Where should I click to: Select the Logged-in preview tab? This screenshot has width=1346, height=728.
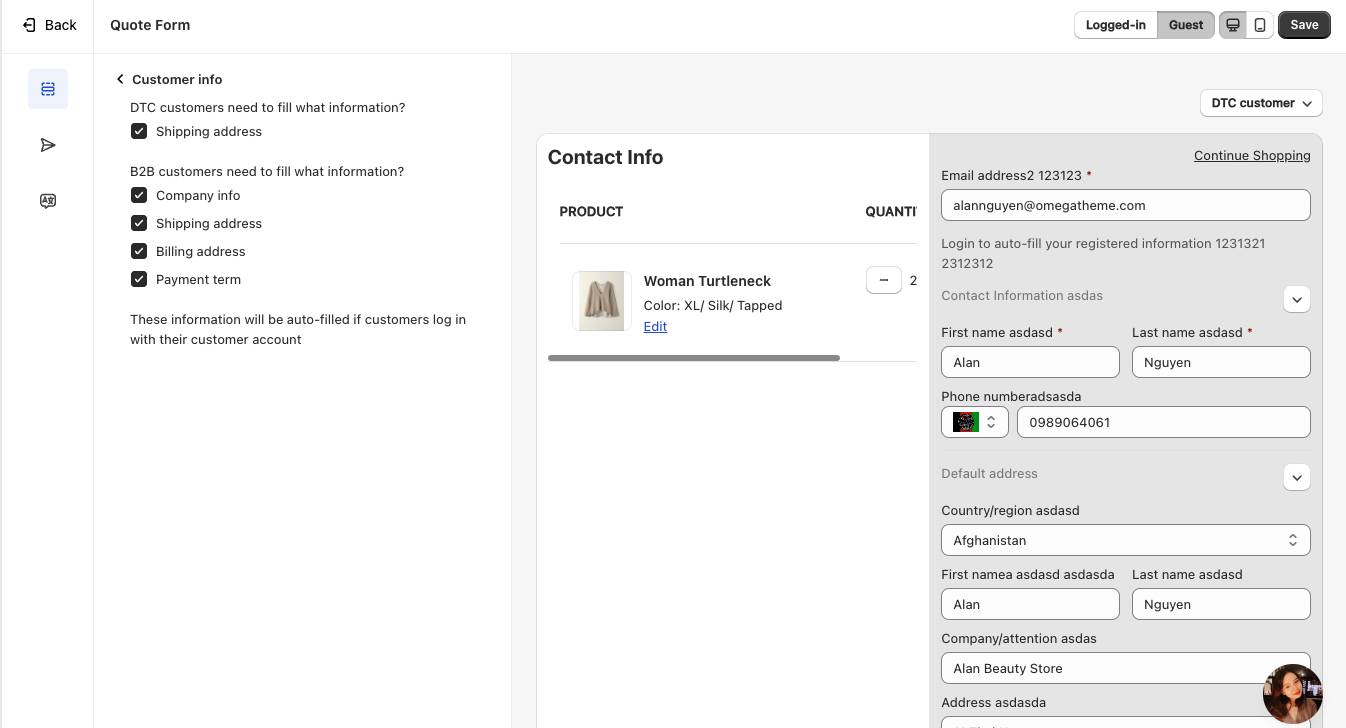[x=1115, y=25]
